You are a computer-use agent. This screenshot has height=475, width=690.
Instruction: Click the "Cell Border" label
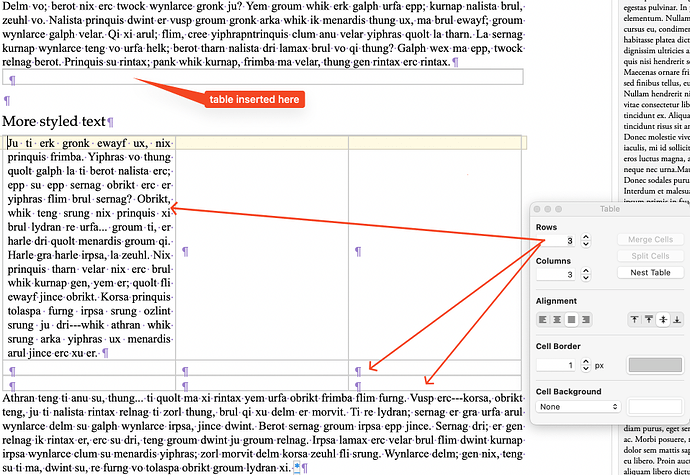(558, 346)
